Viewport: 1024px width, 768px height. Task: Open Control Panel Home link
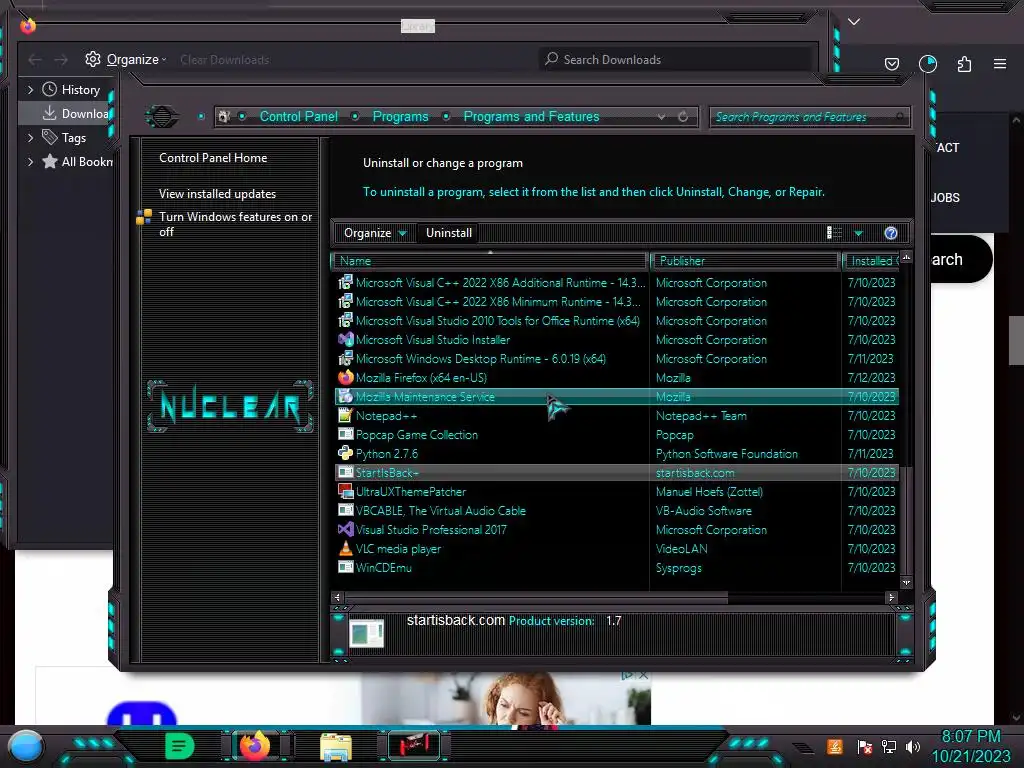pyautogui.click(x=213, y=158)
